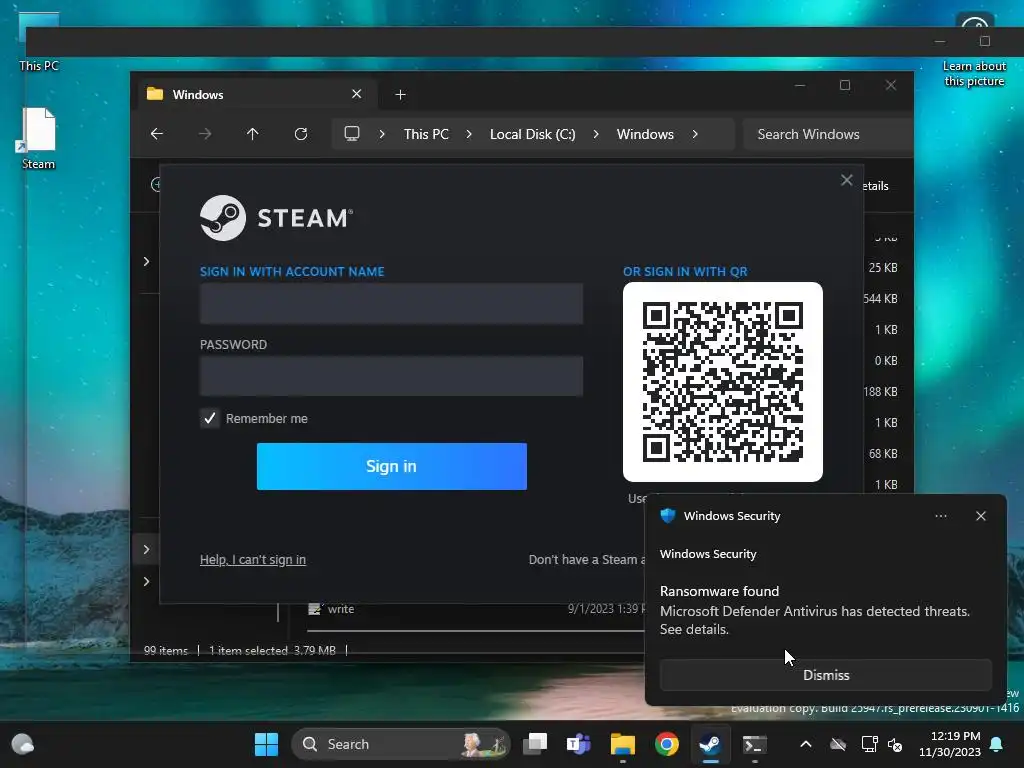
Task: Select Local Disk (C:) breadcrumb
Action: 533,134
